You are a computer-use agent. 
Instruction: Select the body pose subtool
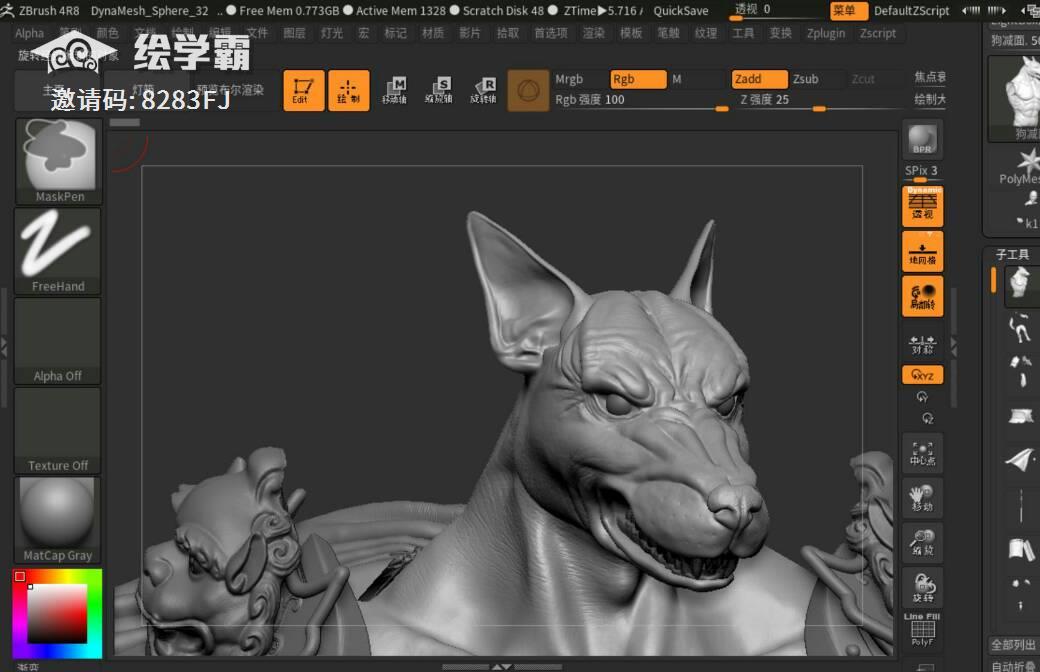tap(1021, 330)
